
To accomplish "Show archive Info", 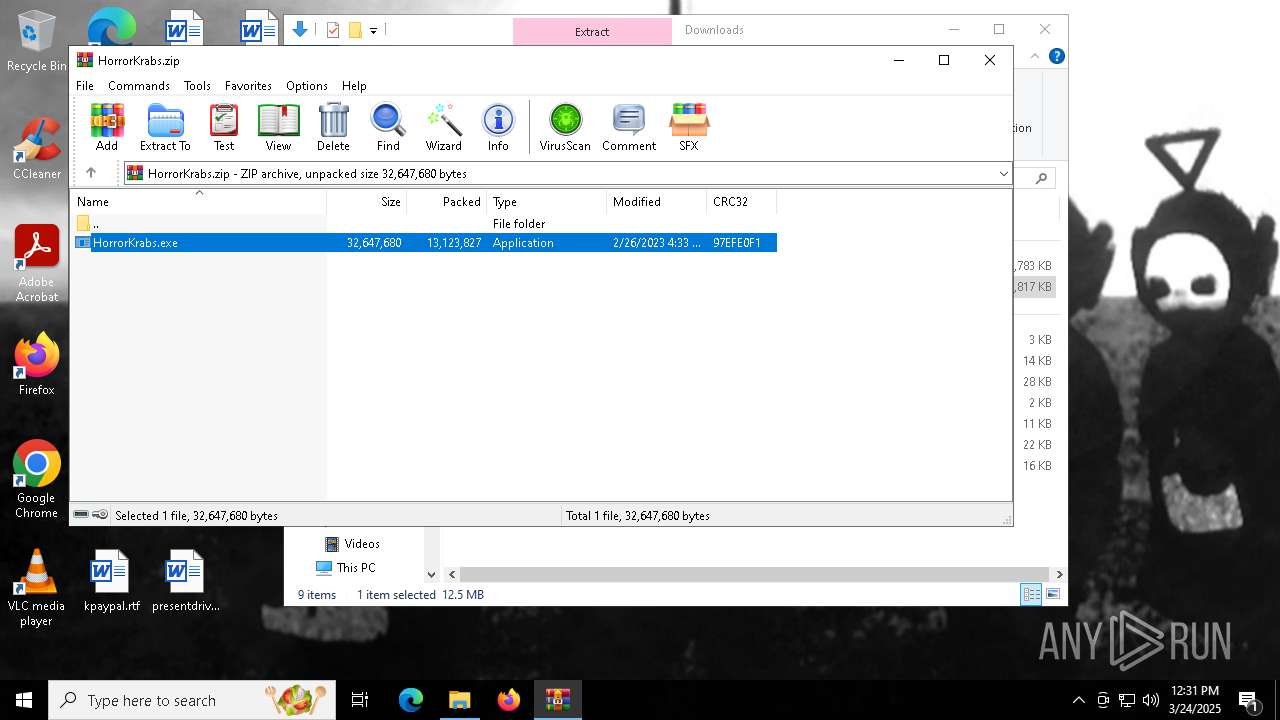I will [x=498, y=127].
